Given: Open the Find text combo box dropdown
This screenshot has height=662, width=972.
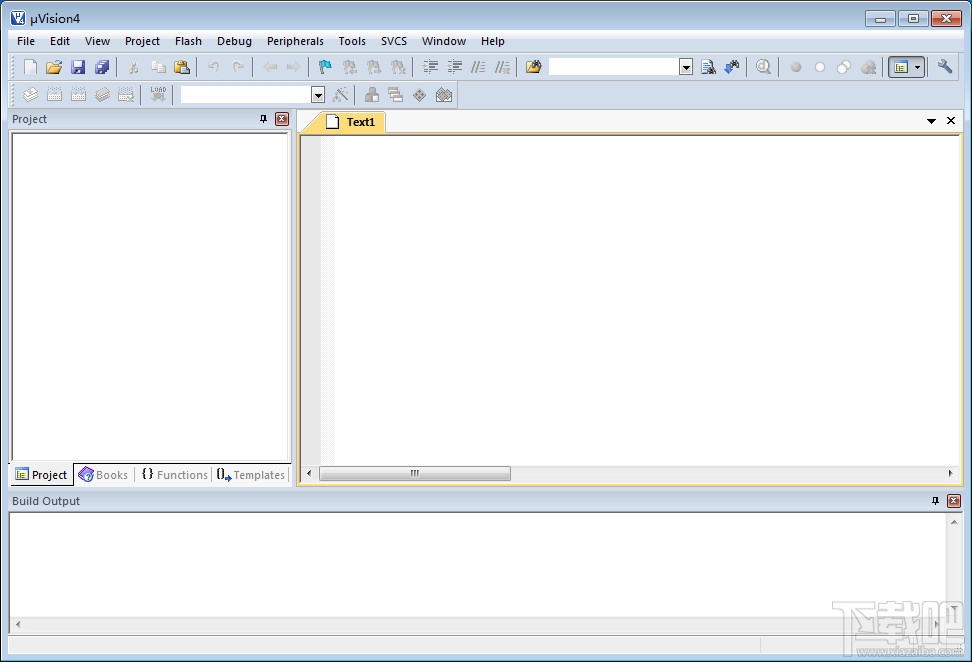Looking at the screenshot, I should point(686,67).
